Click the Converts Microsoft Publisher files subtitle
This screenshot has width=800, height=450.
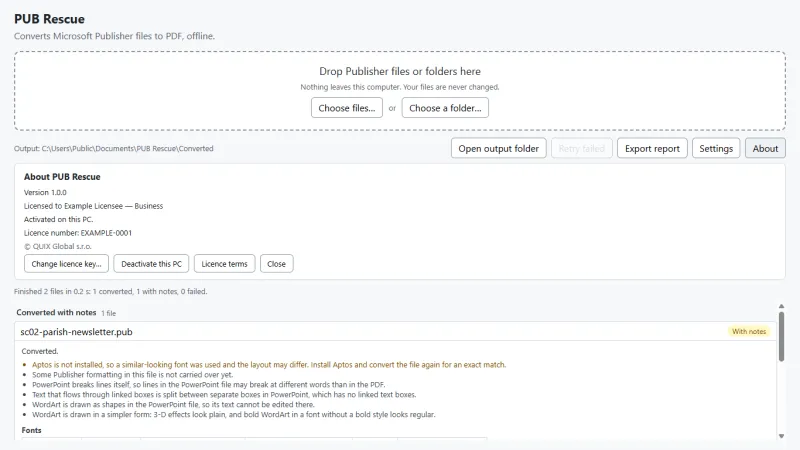pyautogui.click(x=114, y=36)
